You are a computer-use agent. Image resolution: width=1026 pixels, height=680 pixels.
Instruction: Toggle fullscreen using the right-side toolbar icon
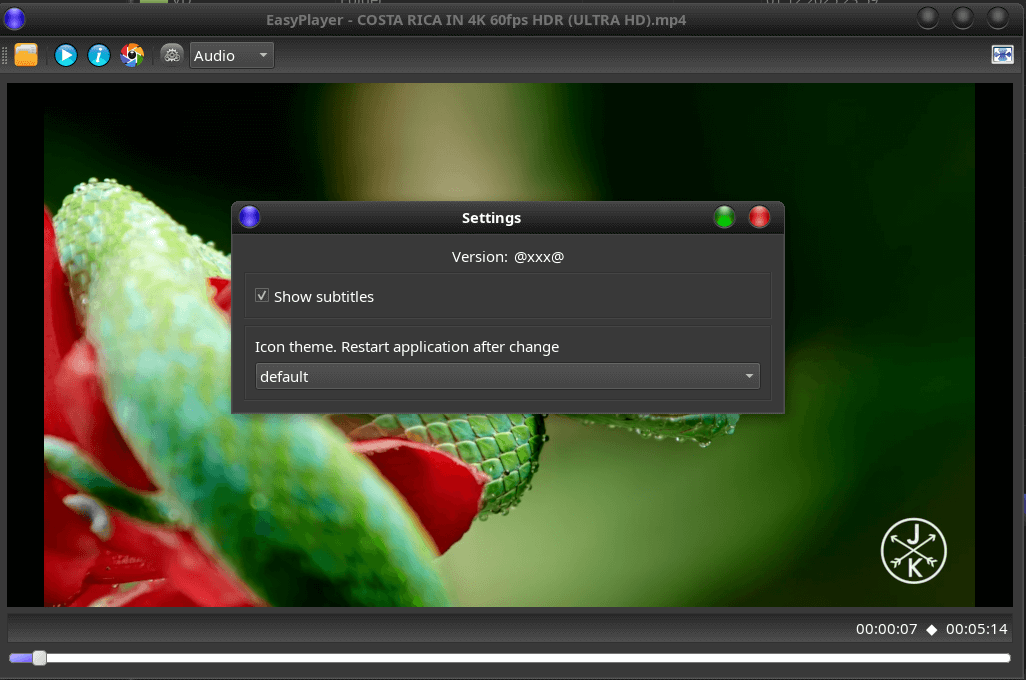tap(1002, 55)
